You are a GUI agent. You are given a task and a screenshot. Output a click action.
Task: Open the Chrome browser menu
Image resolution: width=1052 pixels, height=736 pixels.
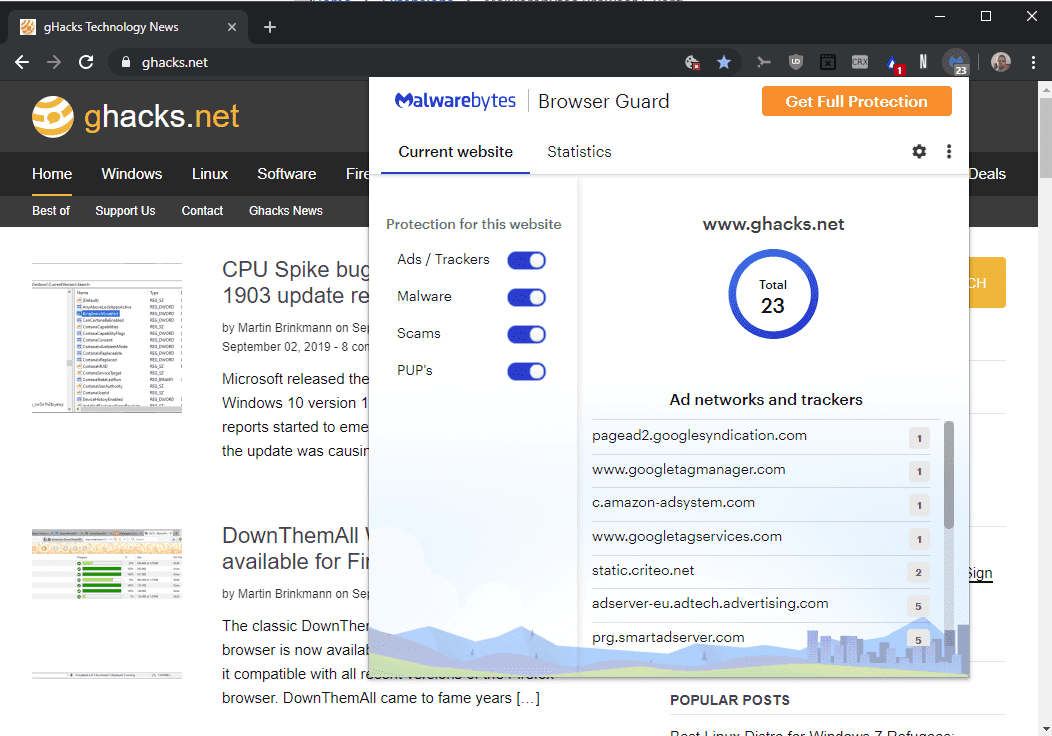click(x=1034, y=61)
